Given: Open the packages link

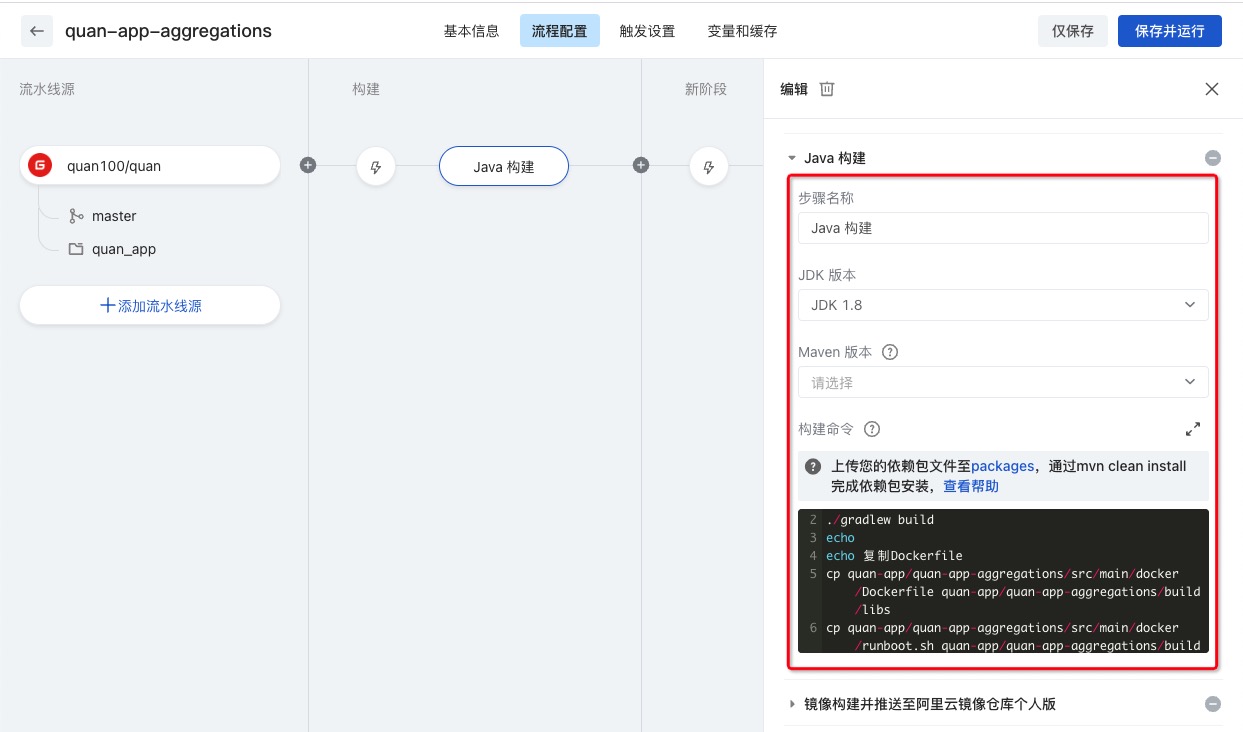Looking at the screenshot, I should coord(1002,466).
